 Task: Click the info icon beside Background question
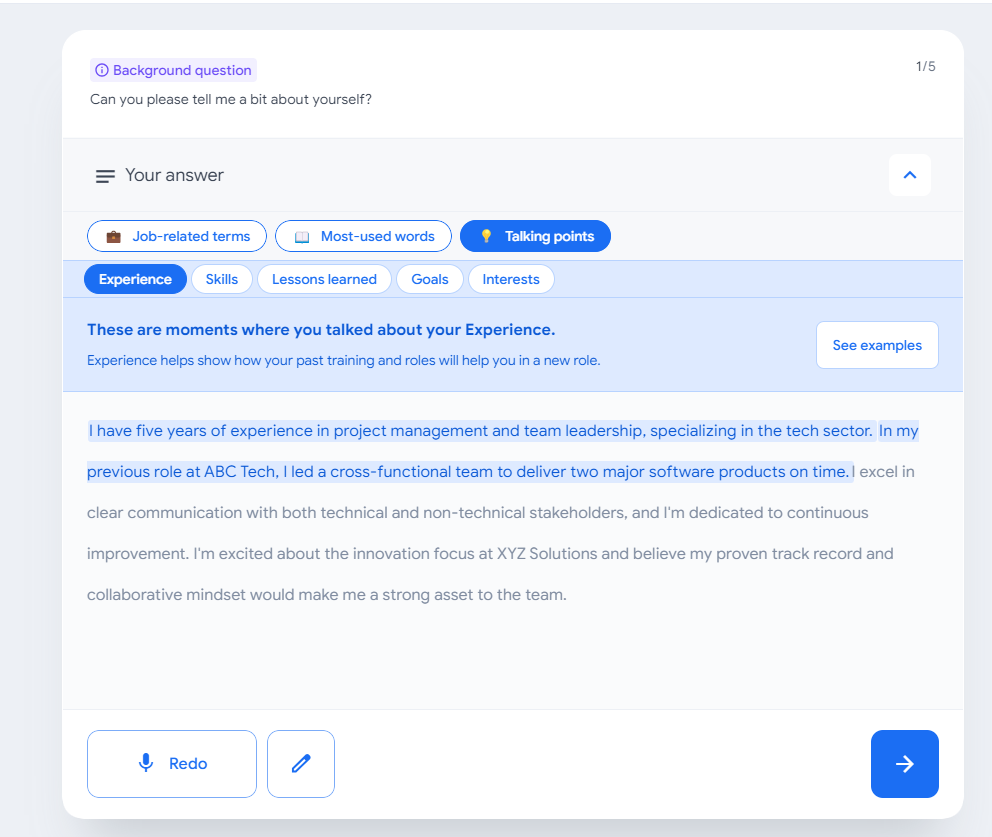(102, 70)
